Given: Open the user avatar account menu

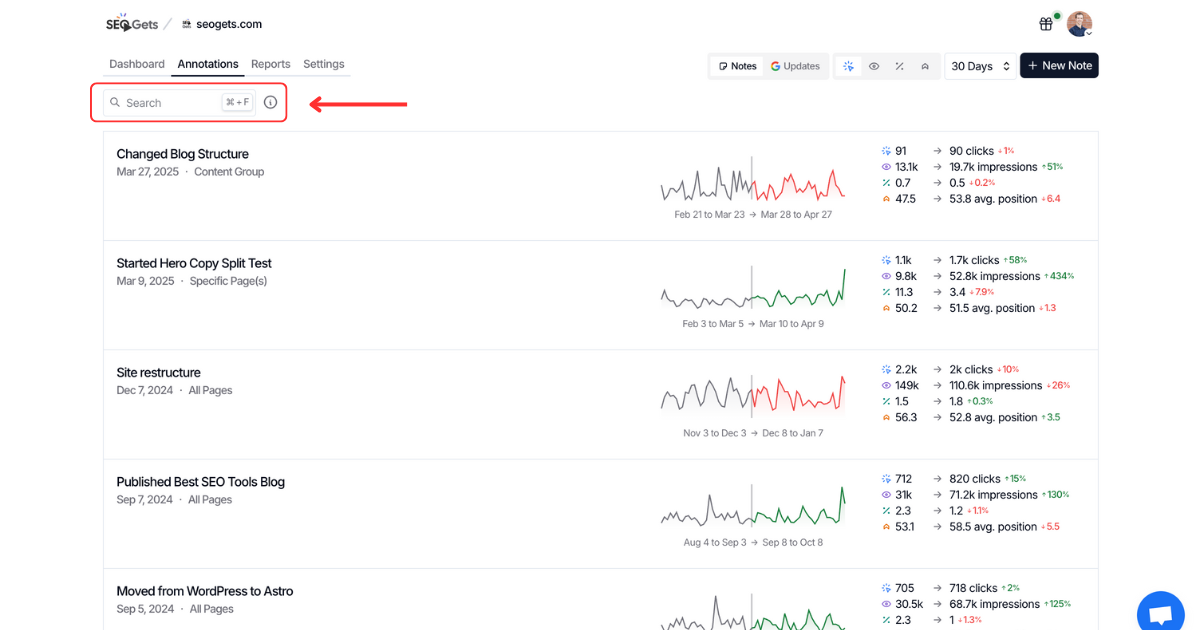Looking at the screenshot, I should click(x=1079, y=24).
